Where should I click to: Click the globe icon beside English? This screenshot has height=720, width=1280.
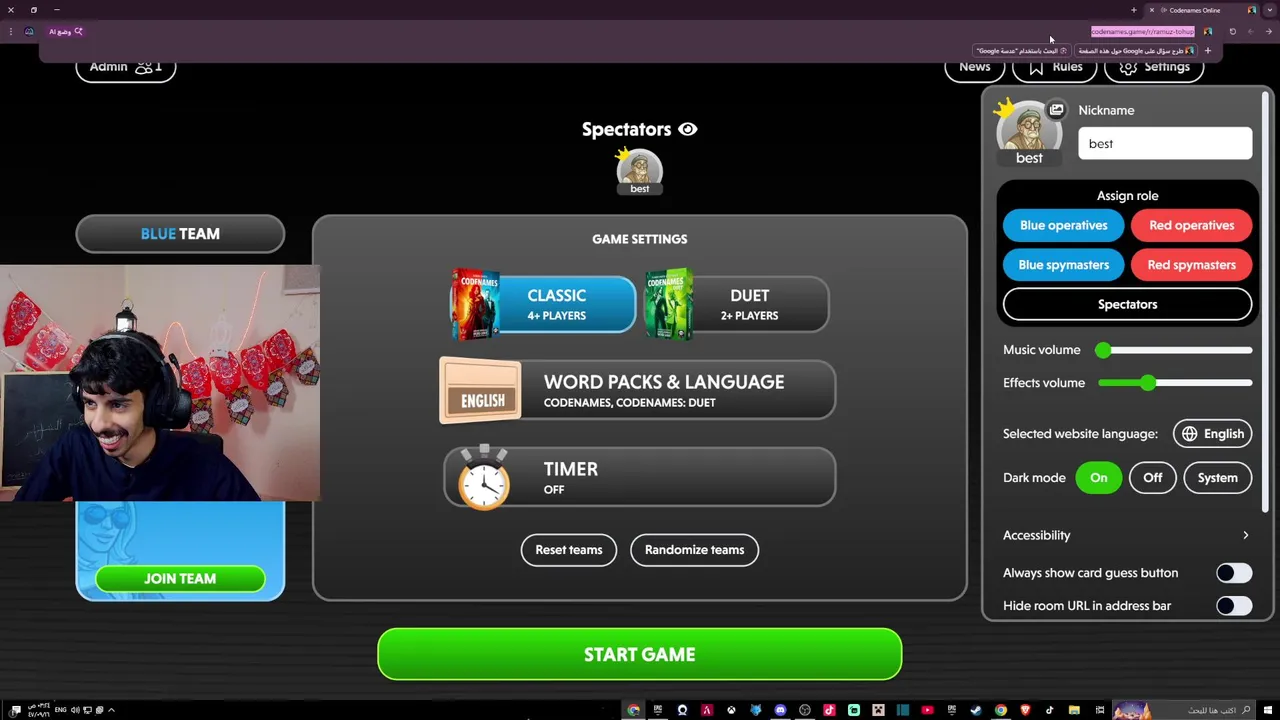[x=1189, y=434]
